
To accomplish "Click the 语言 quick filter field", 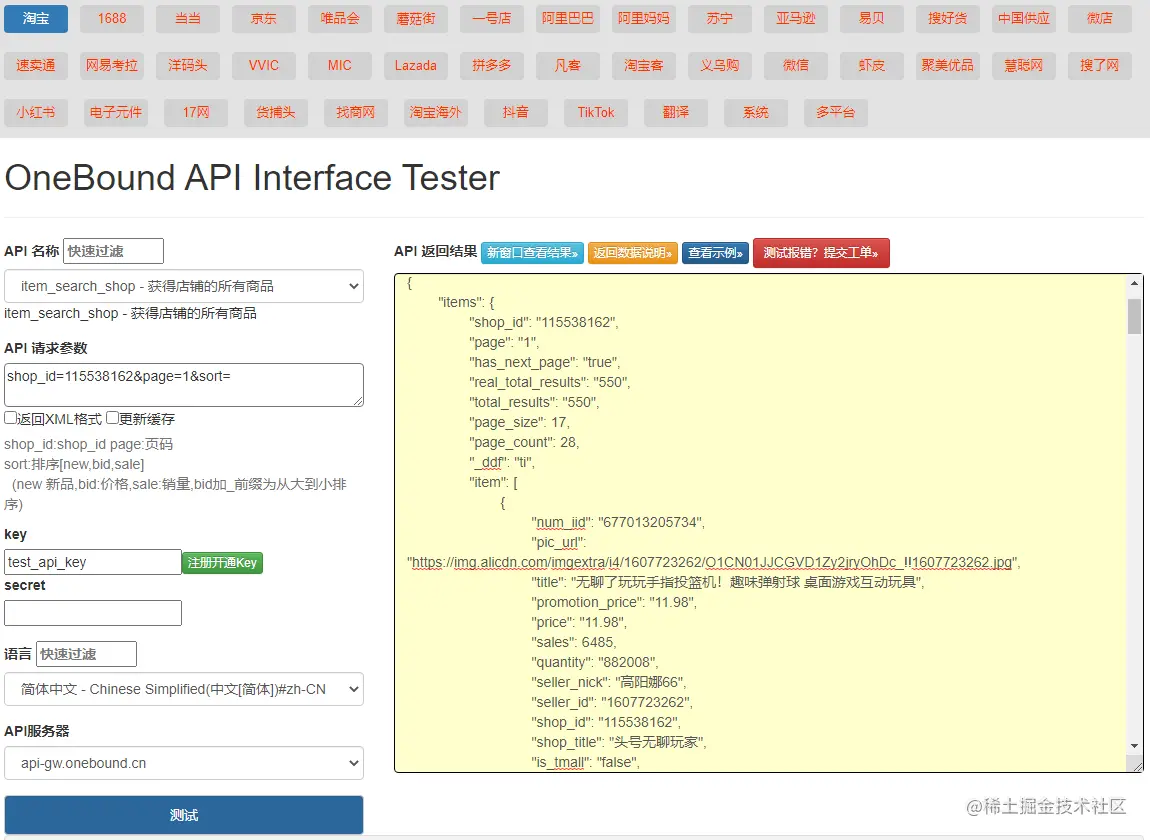I will (x=87, y=654).
